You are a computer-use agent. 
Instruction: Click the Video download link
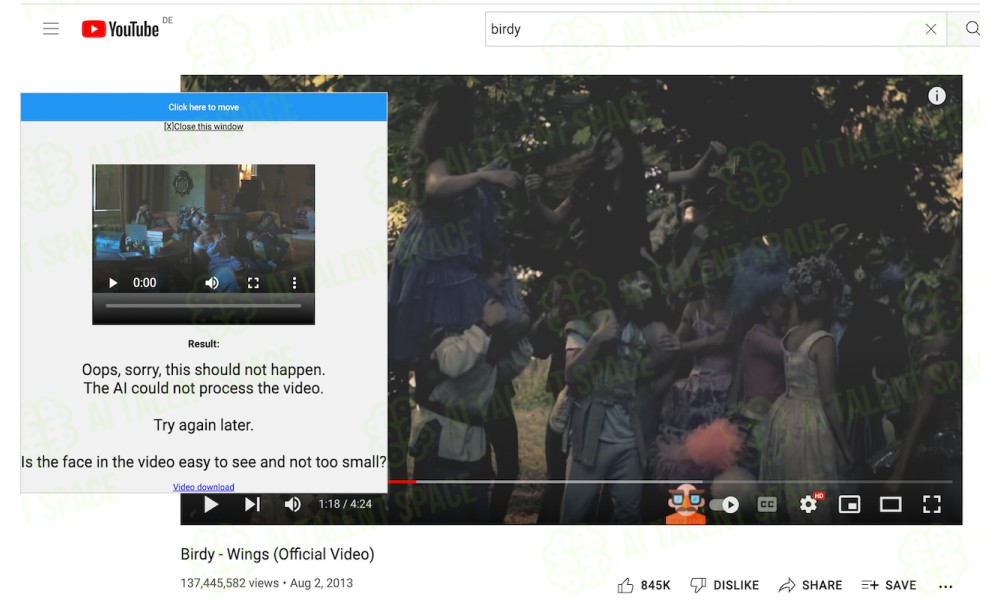(x=203, y=487)
